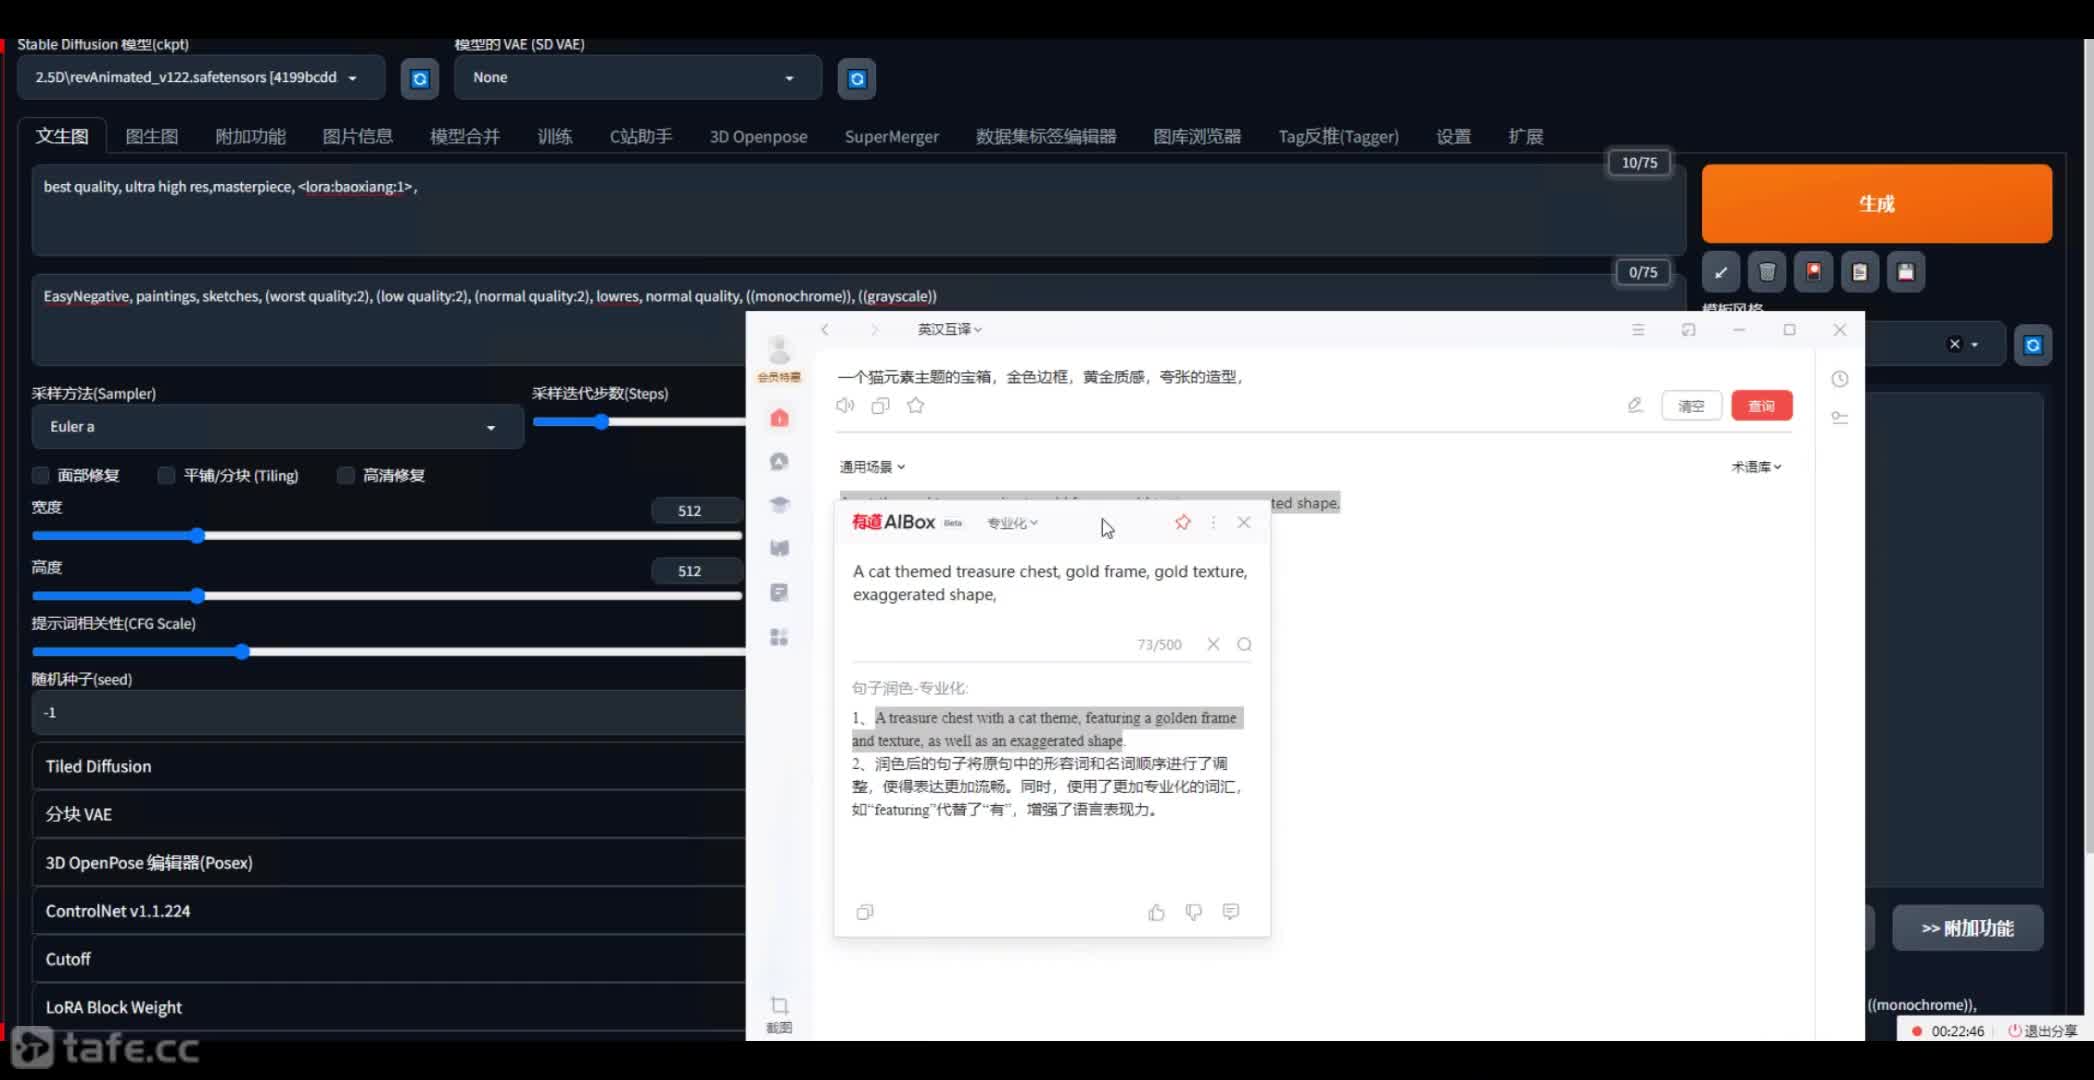
Task: Open extra networks with the red card icon
Action: pyautogui.click(x=1813, y=272)
